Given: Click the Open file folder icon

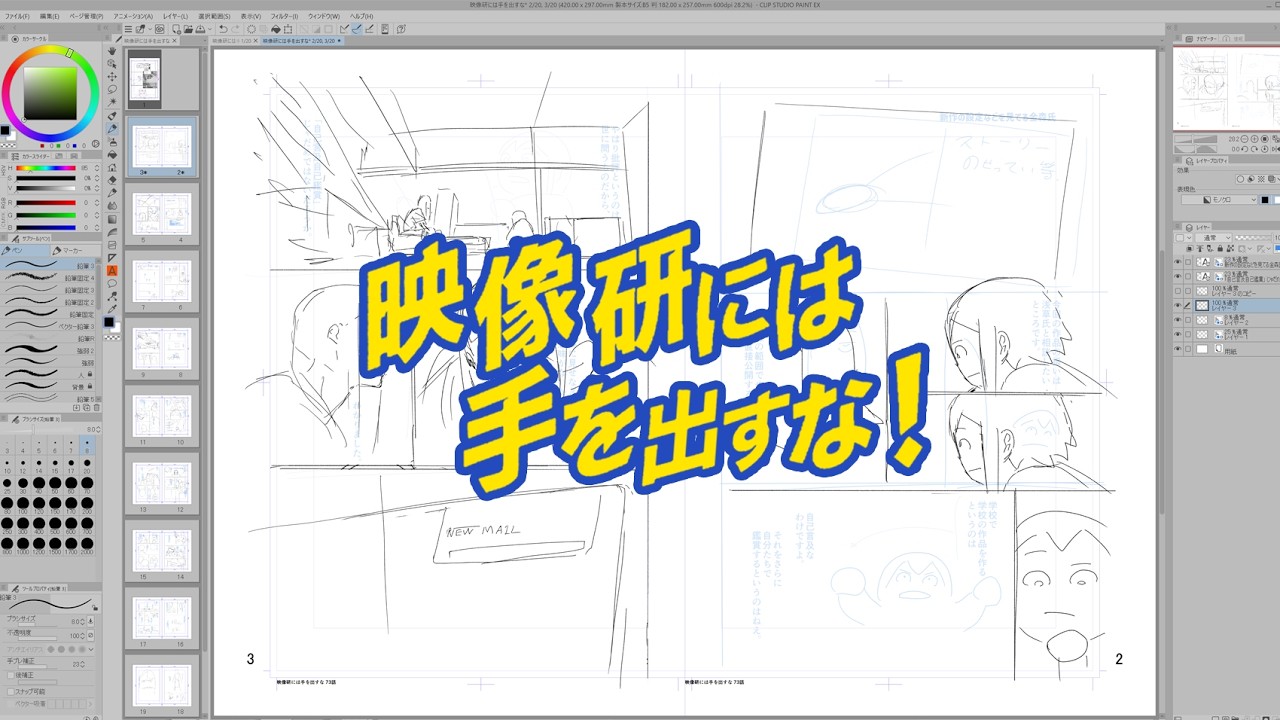Looking at the screenshot, I should (x=188, y=28).
